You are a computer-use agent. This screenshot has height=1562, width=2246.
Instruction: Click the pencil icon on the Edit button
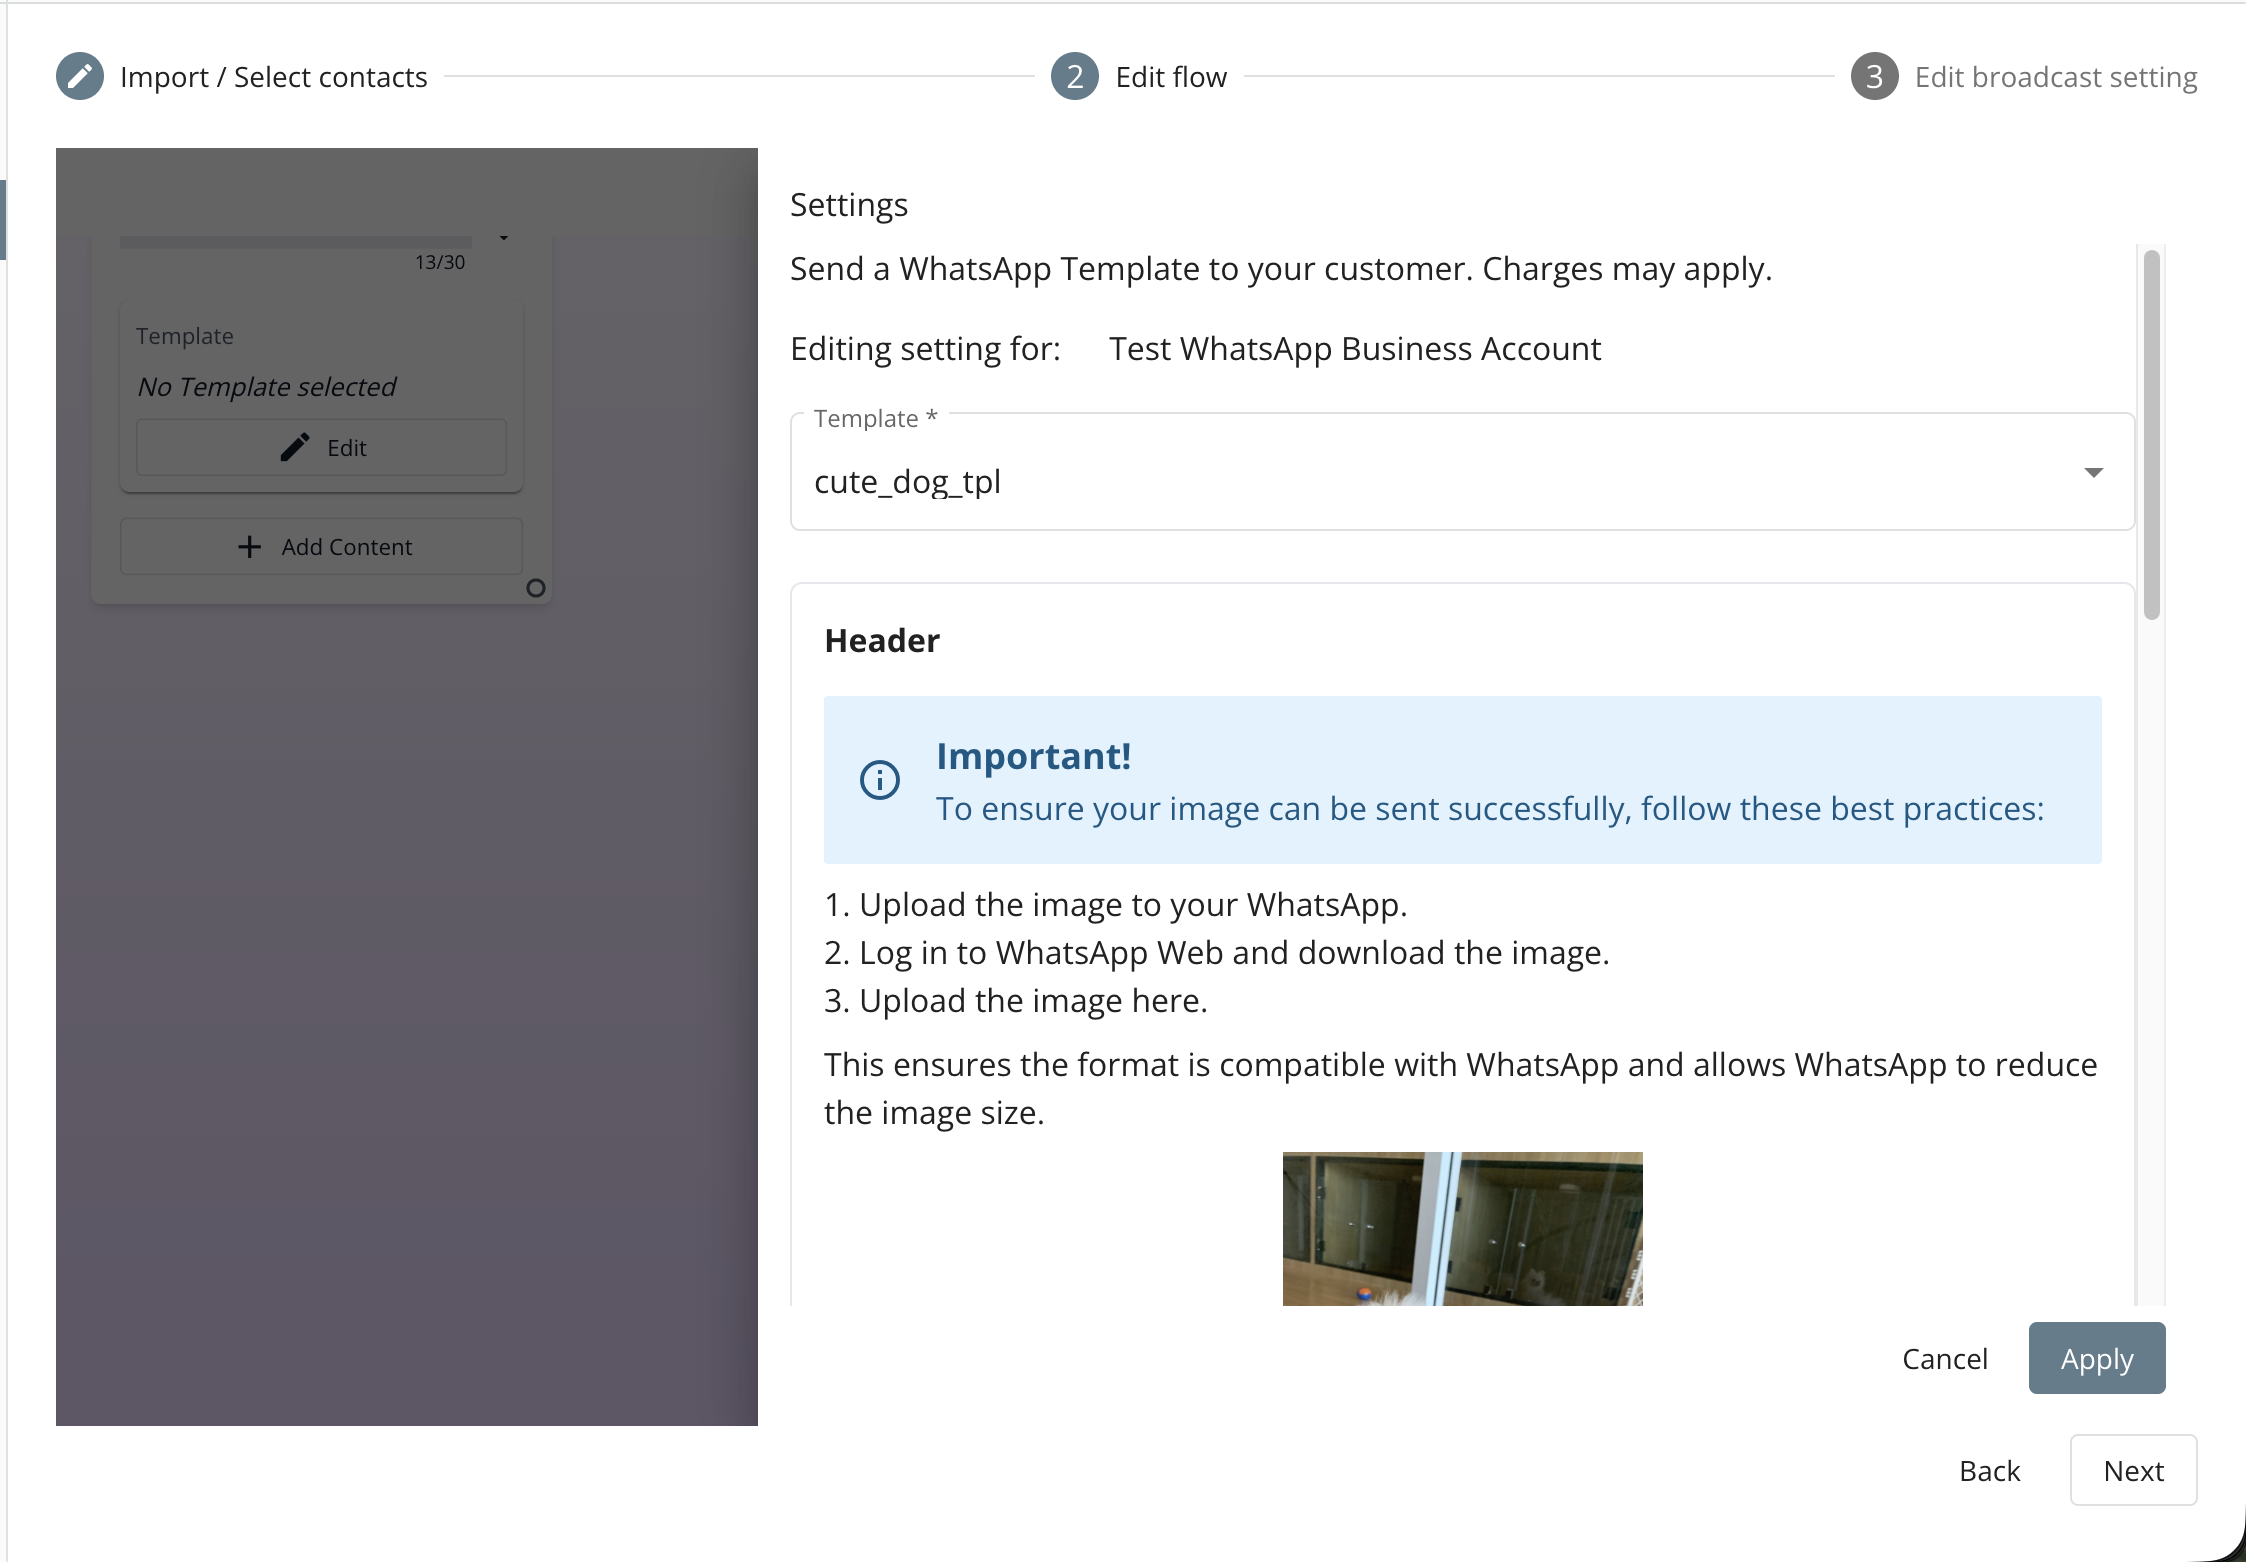(295, 447)
